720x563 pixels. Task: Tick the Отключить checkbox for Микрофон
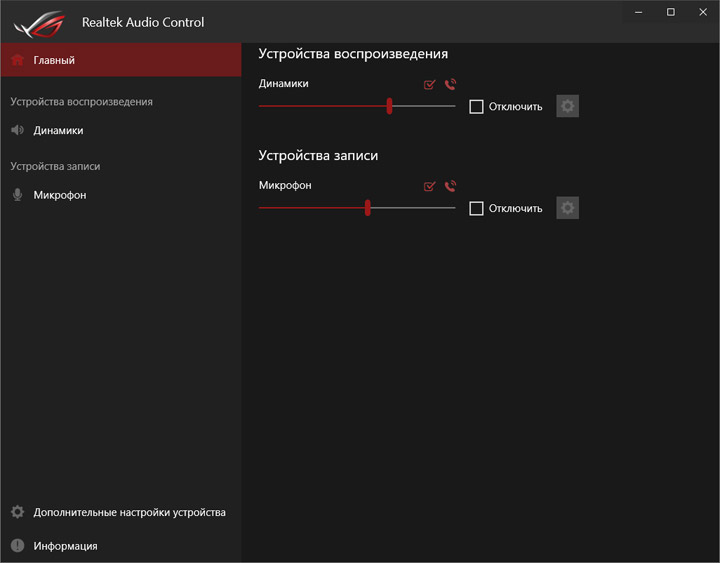[x=477, y=208]
